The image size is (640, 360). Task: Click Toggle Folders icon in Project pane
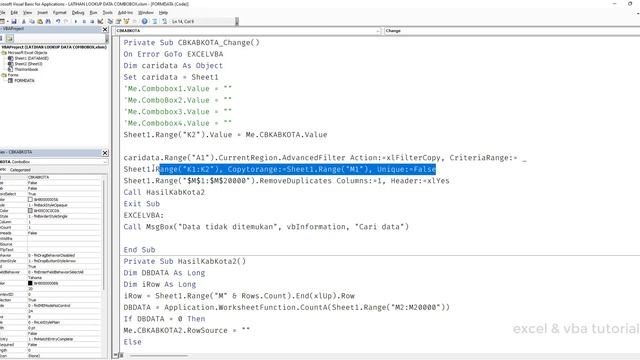click(9, 38)
